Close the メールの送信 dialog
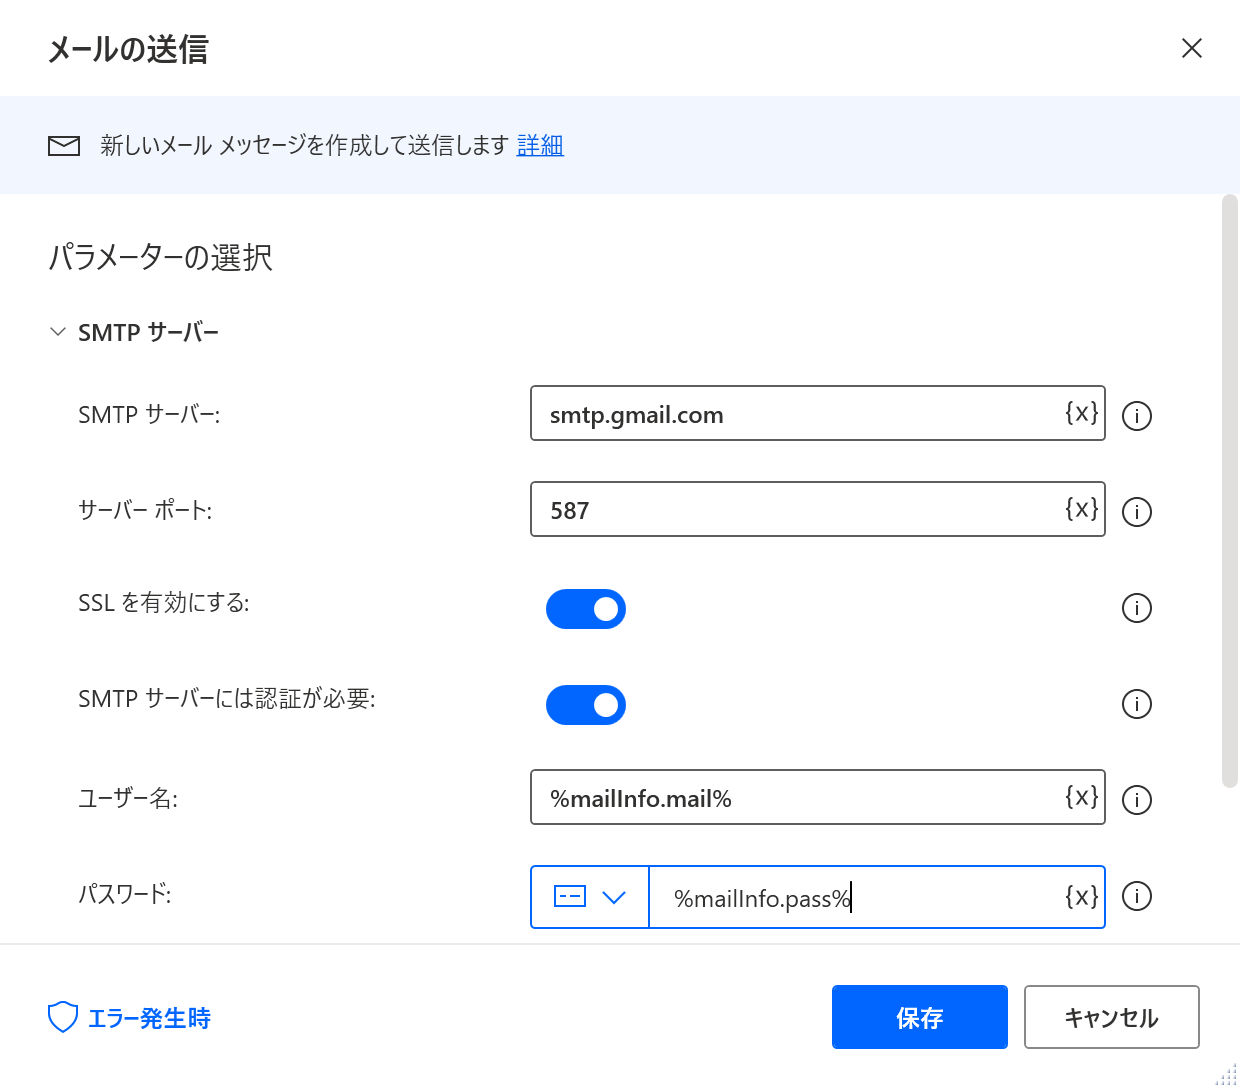The height and width of the screenshot is (1089, 1240). click(x=1192, y=48)
